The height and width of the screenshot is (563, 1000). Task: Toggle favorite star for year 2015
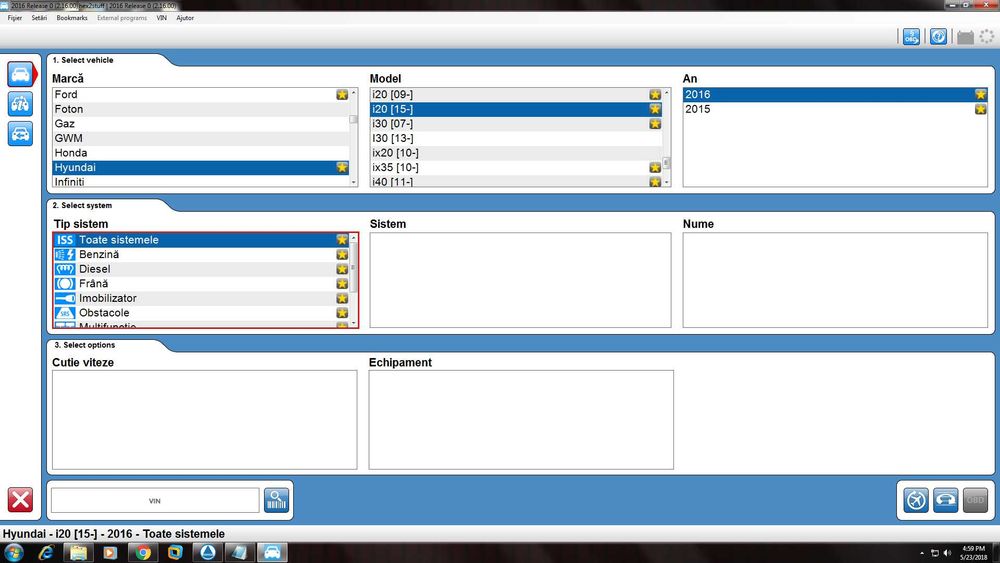point(980,109)
